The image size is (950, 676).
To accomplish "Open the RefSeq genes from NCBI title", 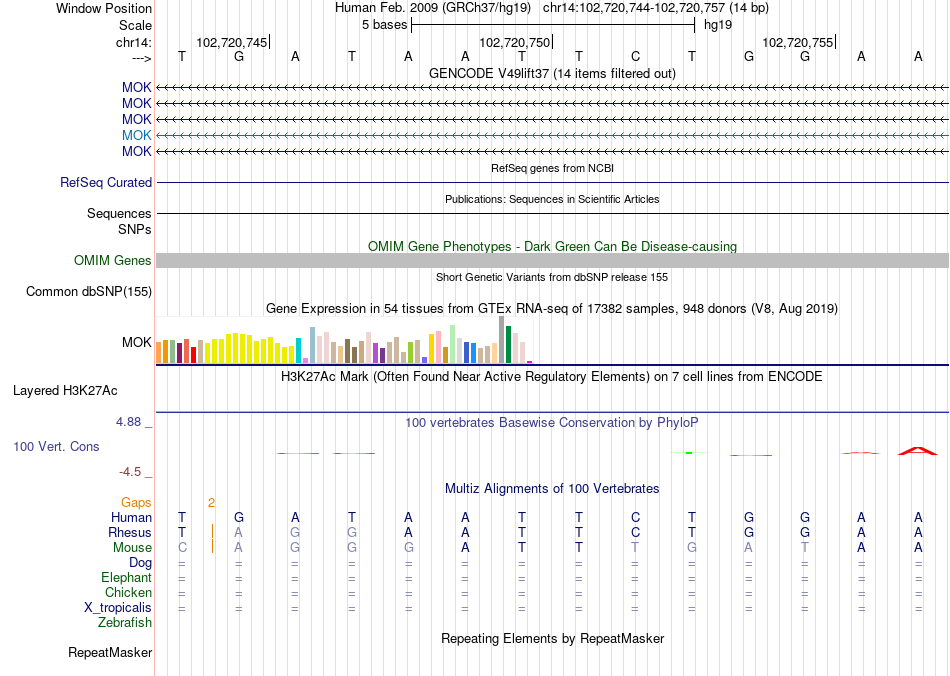I will 552,168.
